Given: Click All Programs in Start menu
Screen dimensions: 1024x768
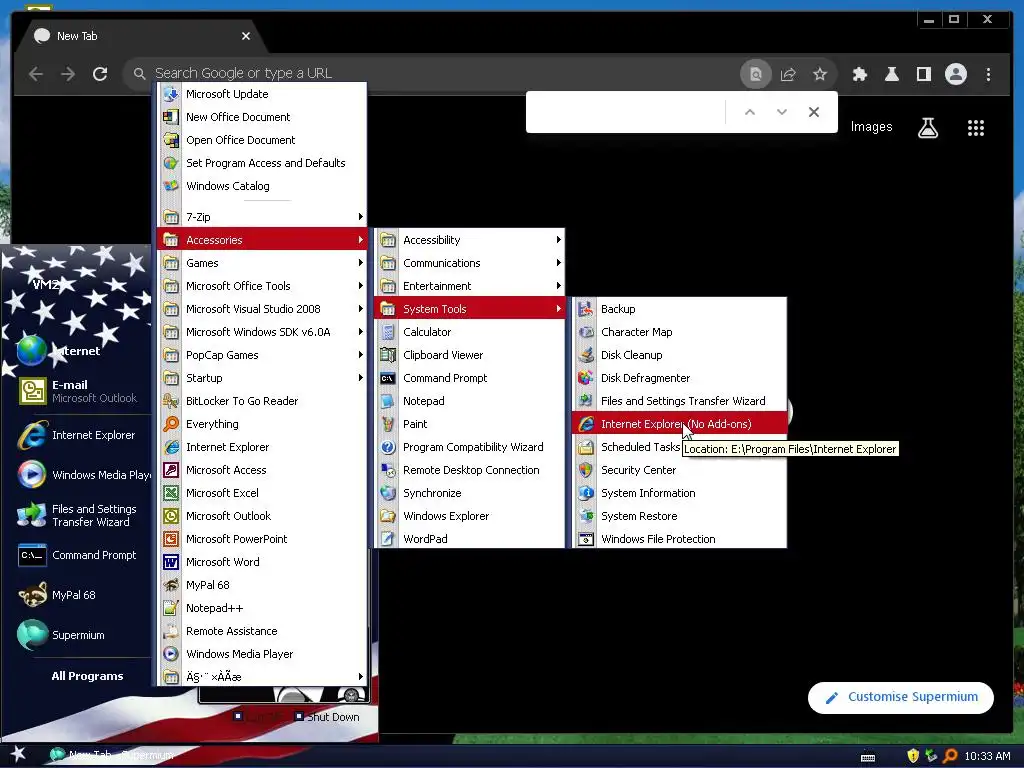Looking at the screenshot, I should pyautogui.click(x=88, y=676).
